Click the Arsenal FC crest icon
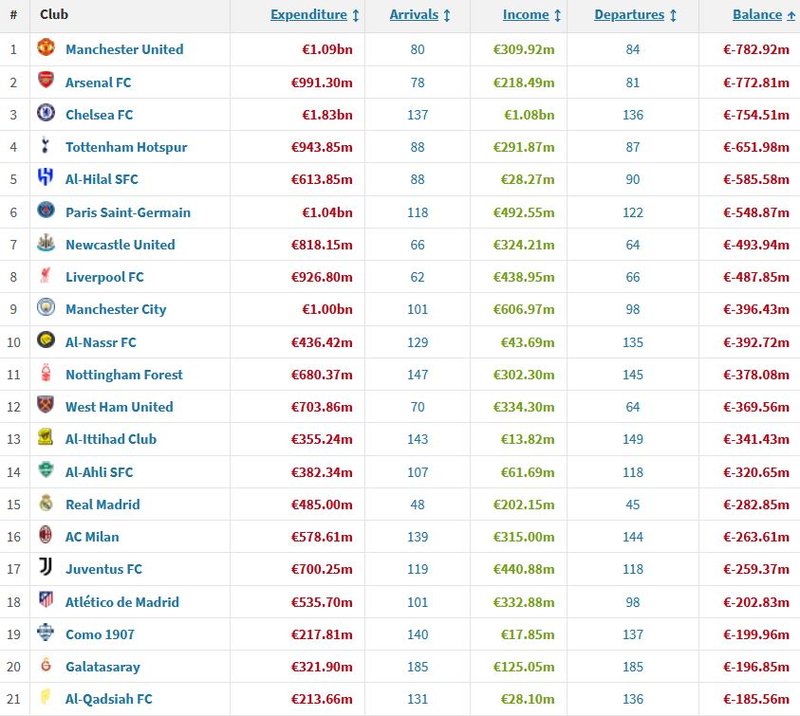Image resolution: width=800 pixels, height=716 pixels. (46, 80)
